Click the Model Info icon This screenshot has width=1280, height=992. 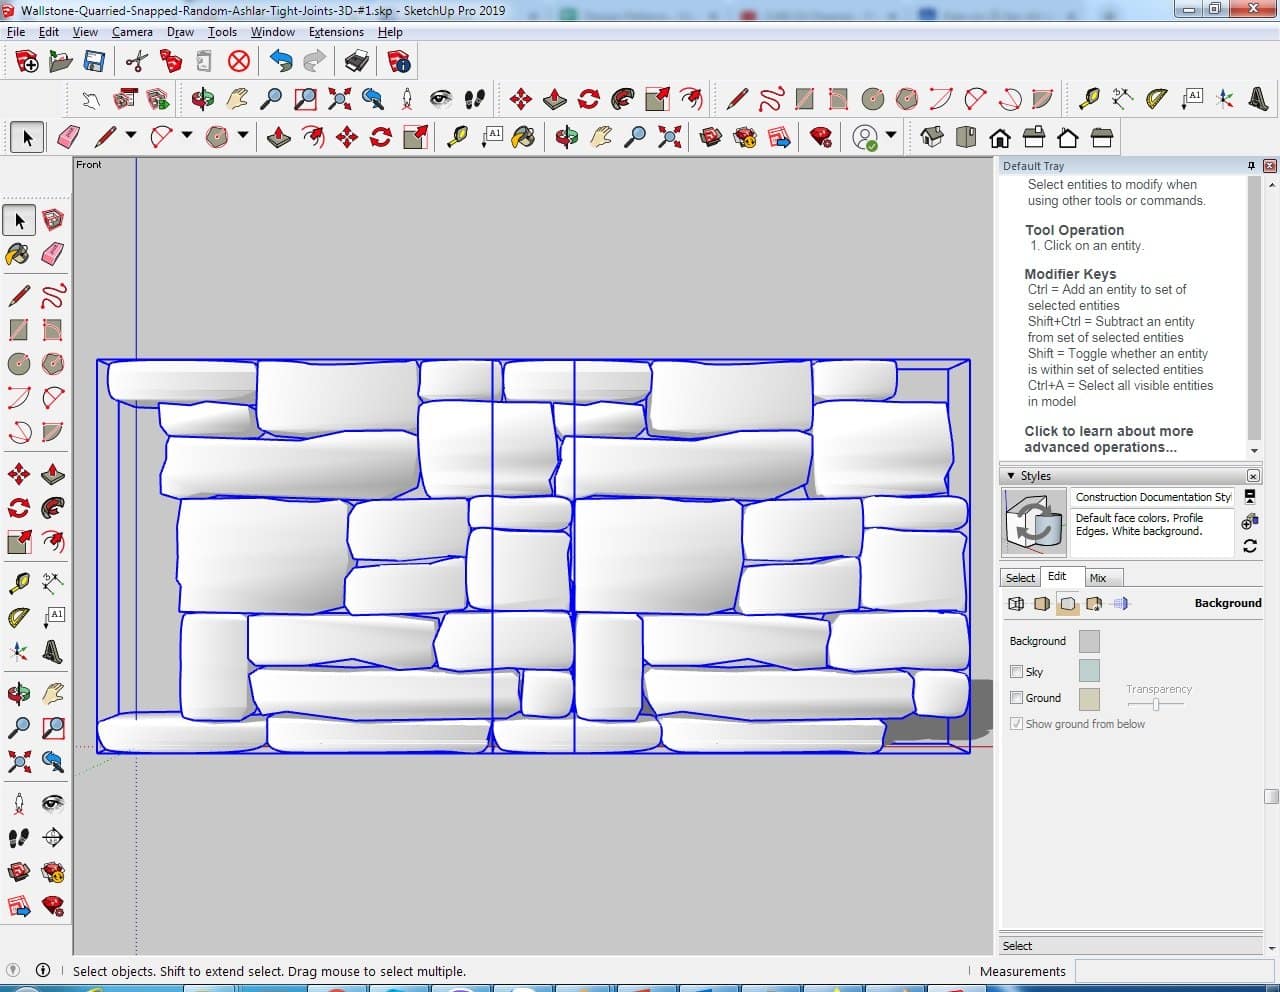click(x=399, y=62)
